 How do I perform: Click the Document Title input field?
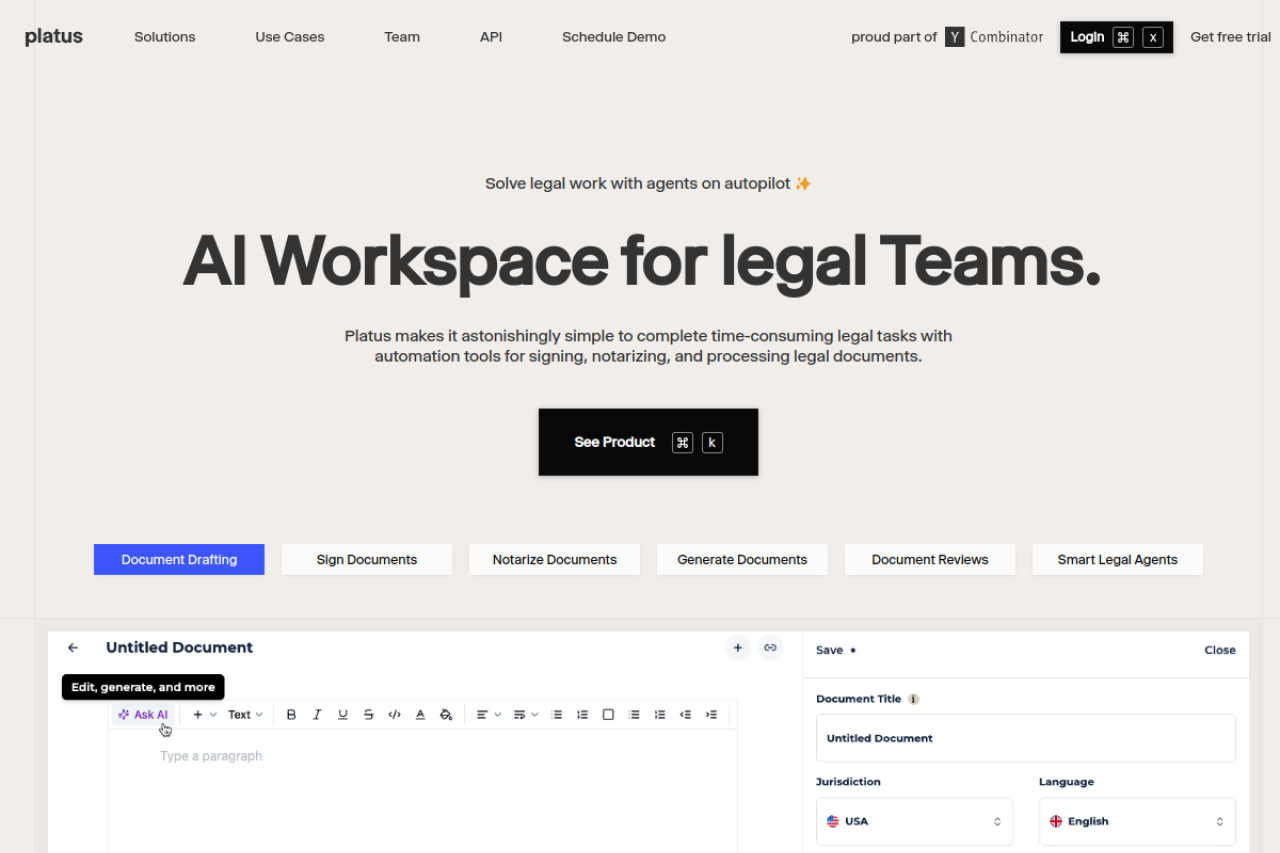pos(1026,738)
